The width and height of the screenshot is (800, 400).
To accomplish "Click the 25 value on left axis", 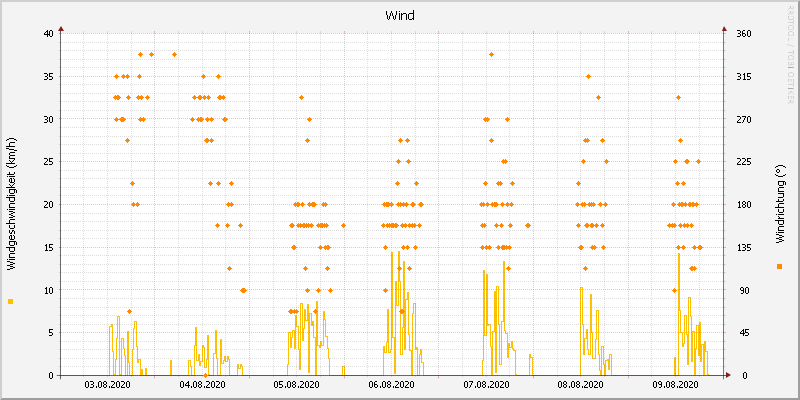I will coord(48,162).
